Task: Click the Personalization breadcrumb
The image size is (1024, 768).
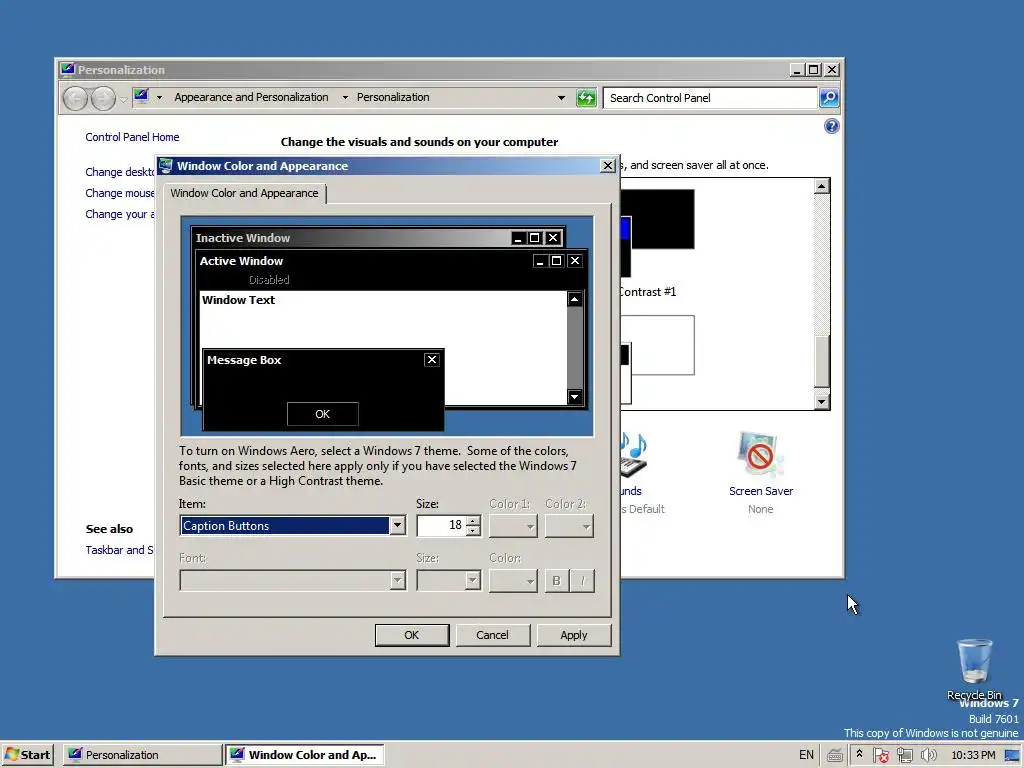Action: point(393,97)
